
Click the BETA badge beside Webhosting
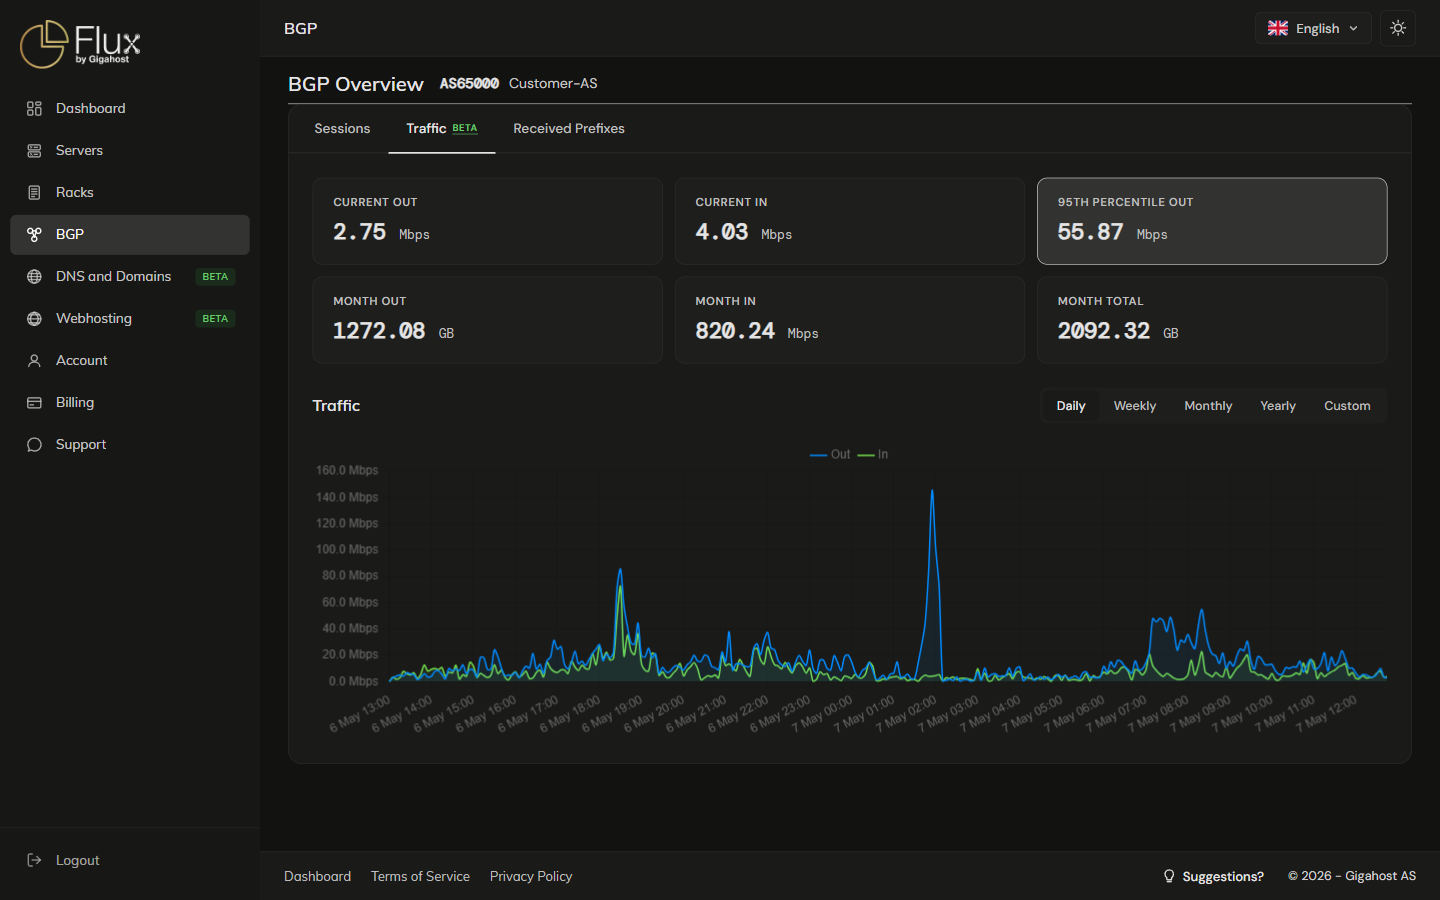[x=215, y=318]
